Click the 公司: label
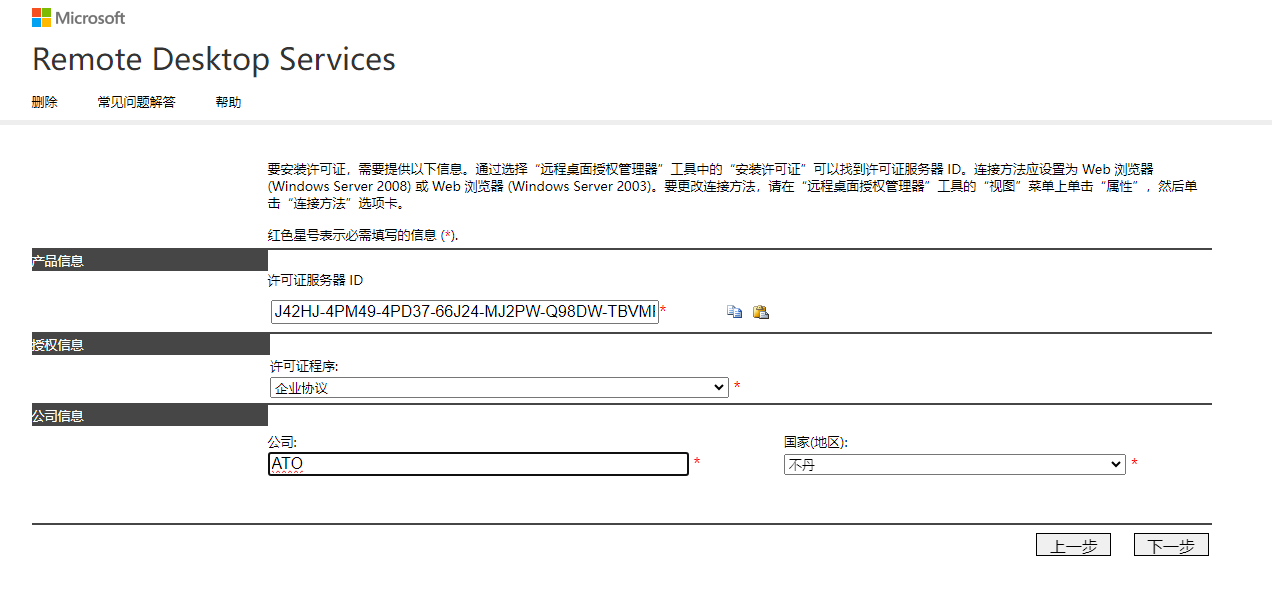1272x601 pixels. pyautogui.click(x=282, y=442)
